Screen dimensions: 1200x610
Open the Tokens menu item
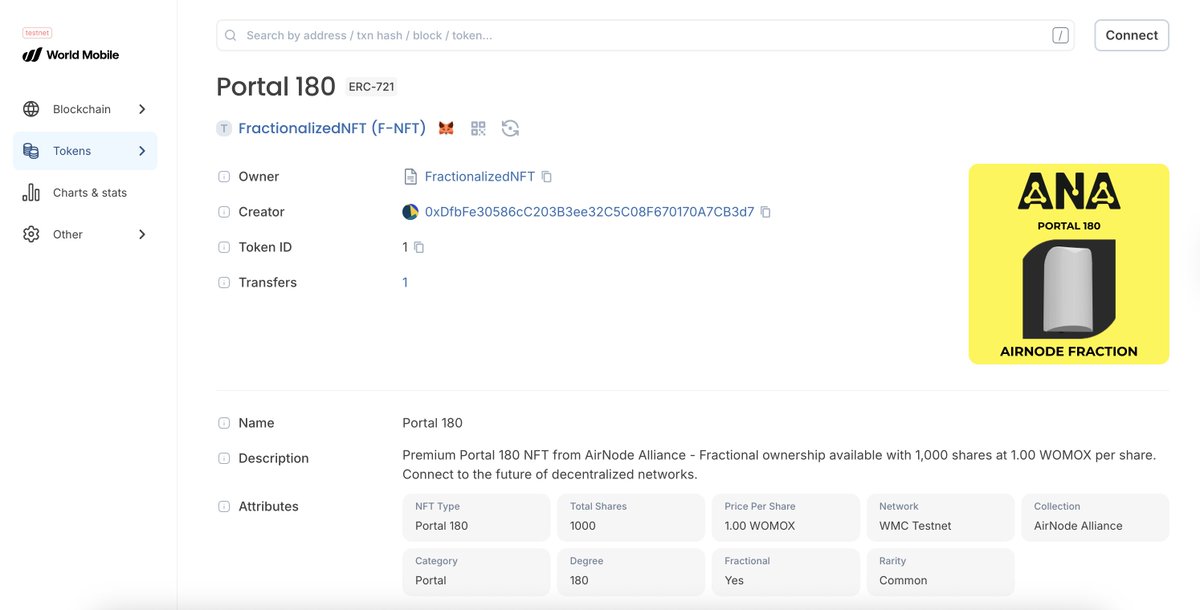85,151
